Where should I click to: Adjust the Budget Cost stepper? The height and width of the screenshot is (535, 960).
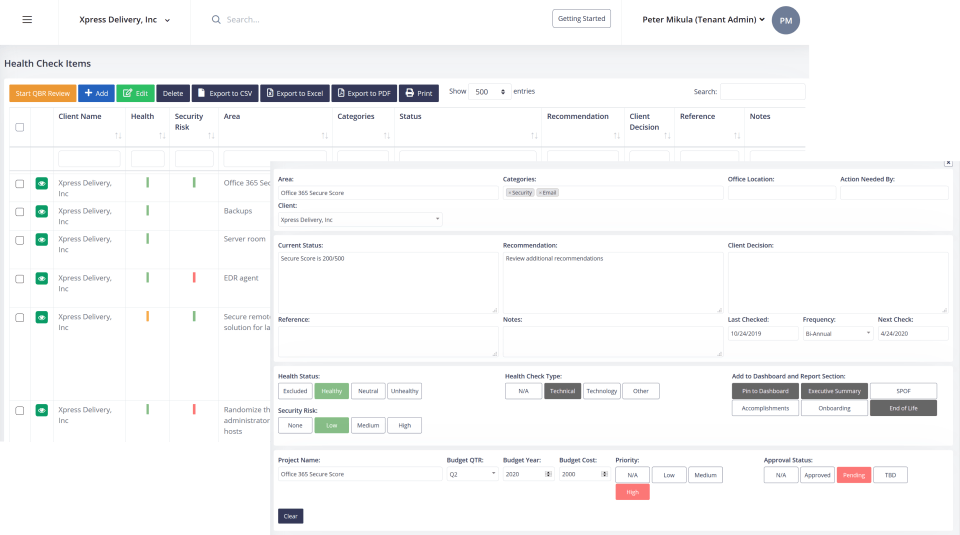(x=604, y=474)
